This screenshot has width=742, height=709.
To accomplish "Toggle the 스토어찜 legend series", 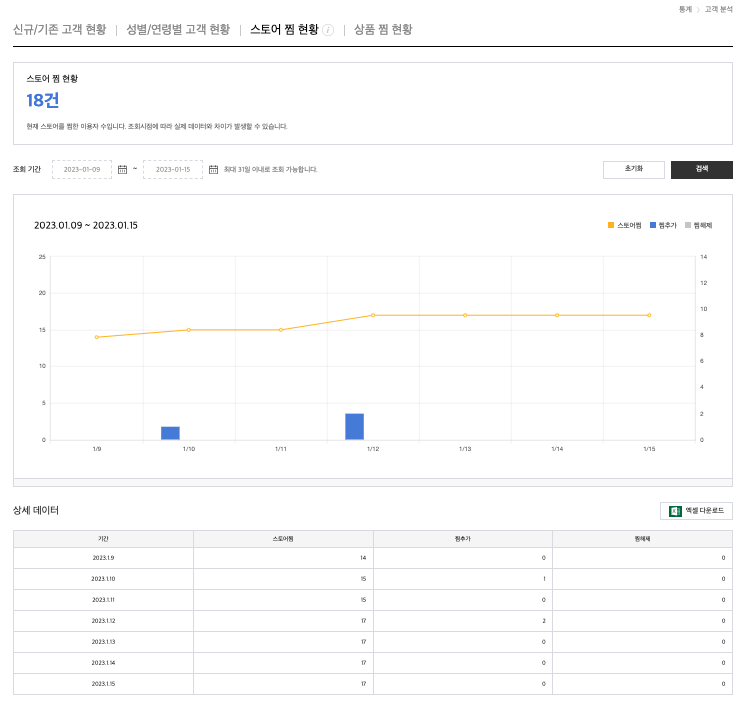I will click(625, 226).
